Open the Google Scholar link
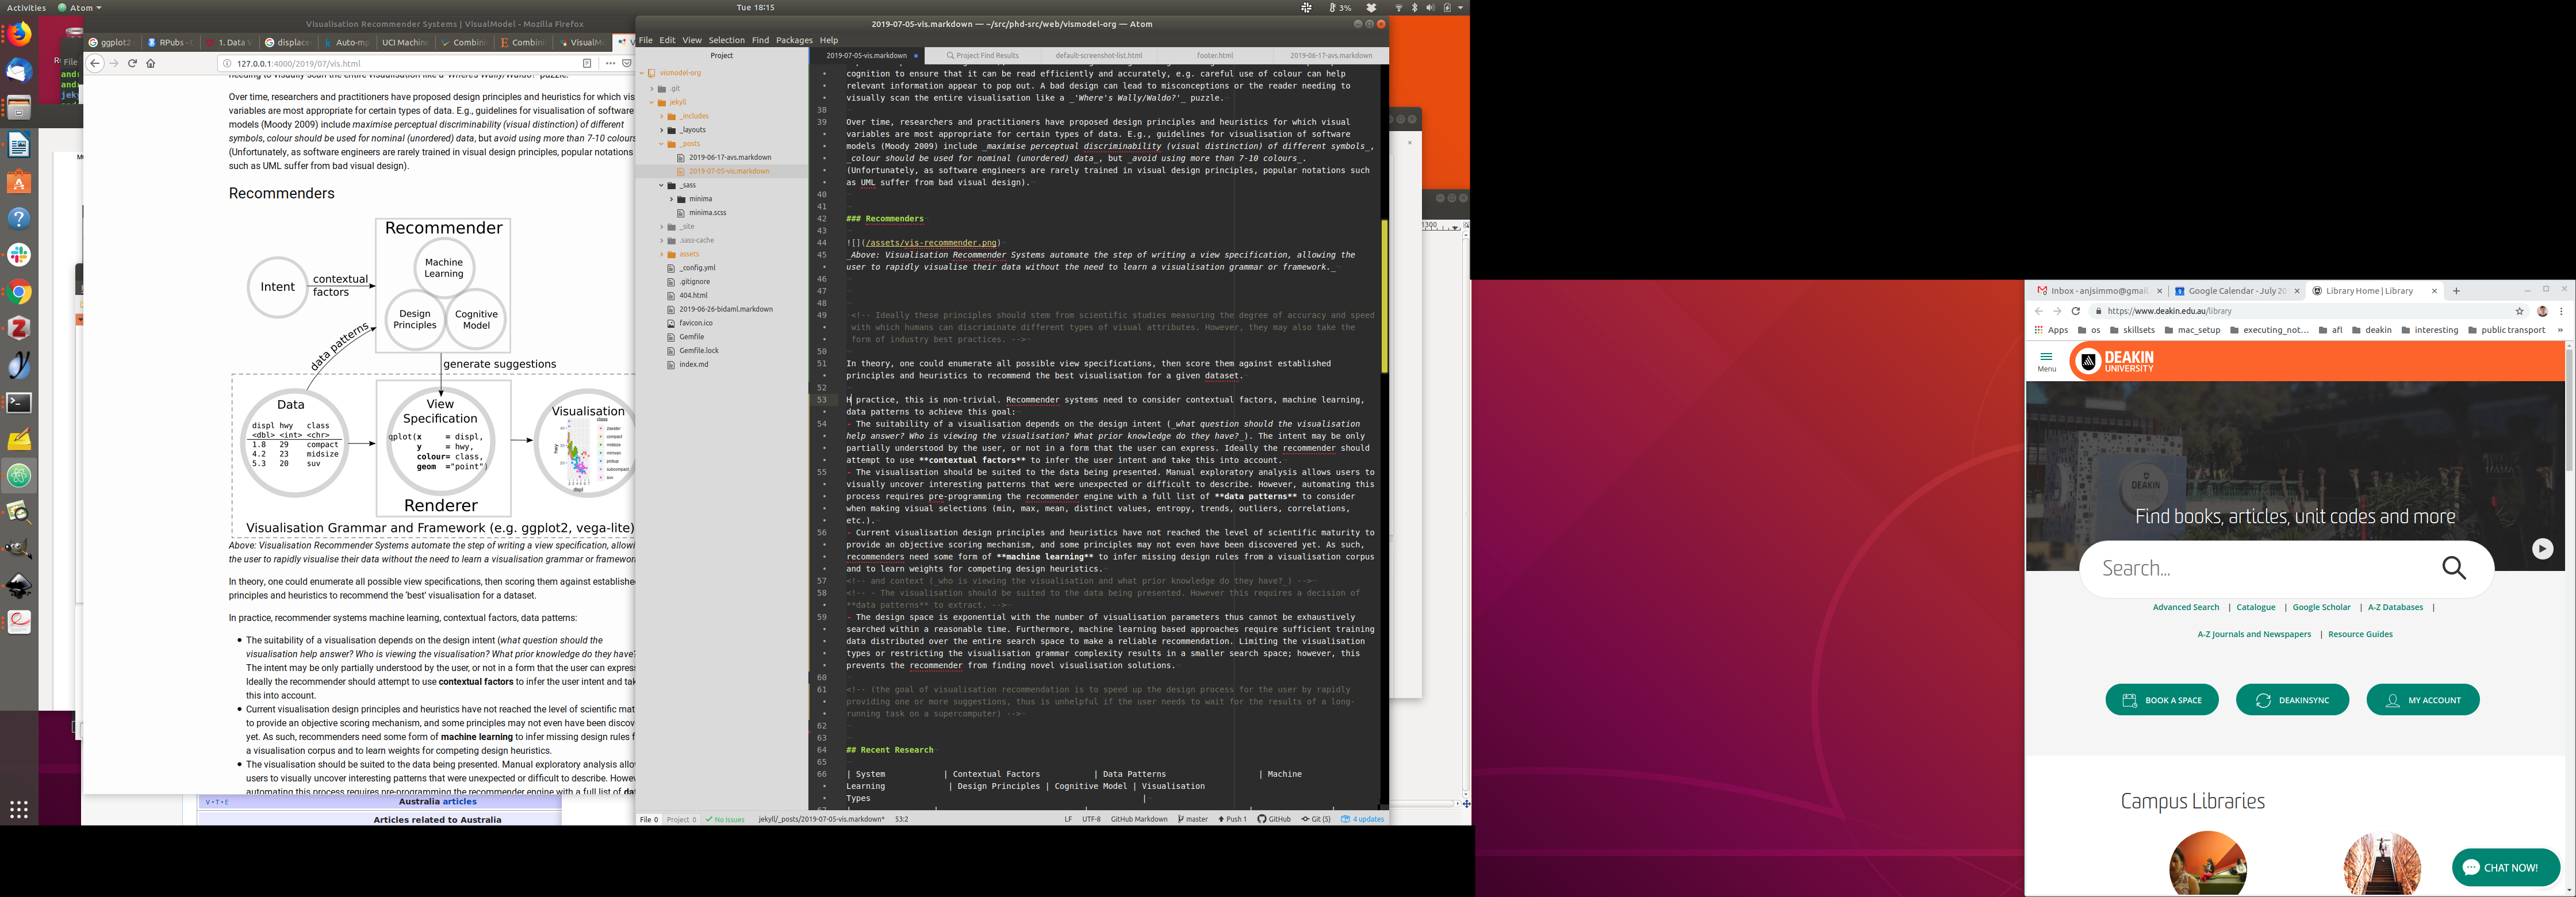This screenshot has width=2576, height=897. click(x=2321, y=607)
